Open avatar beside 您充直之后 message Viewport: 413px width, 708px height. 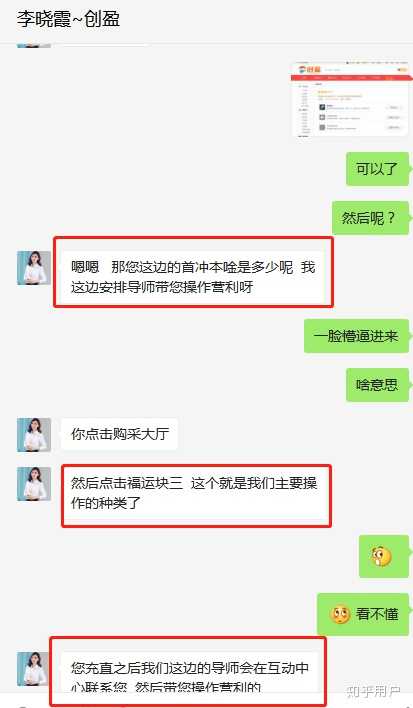click(x=34, y=669)
